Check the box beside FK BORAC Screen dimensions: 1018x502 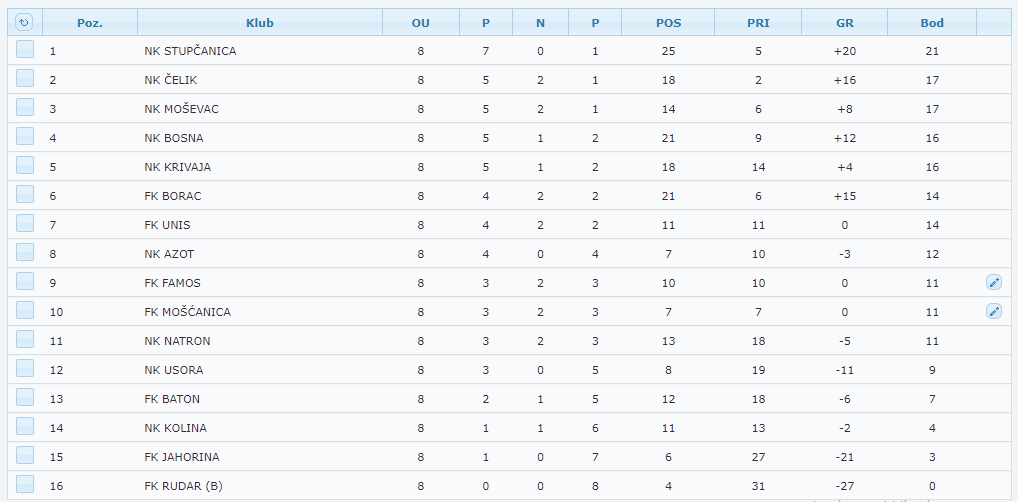[25, 195]
